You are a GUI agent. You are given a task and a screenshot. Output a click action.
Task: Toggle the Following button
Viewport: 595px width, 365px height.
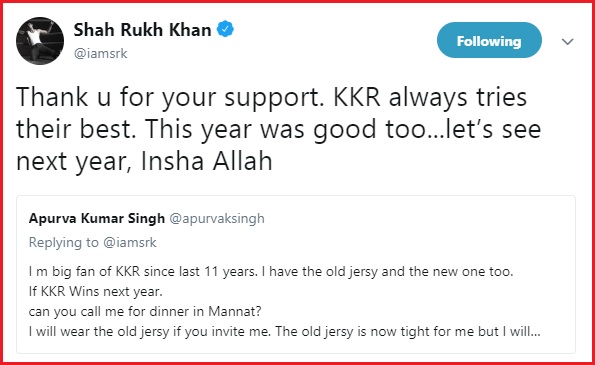(x=489, y=40)
